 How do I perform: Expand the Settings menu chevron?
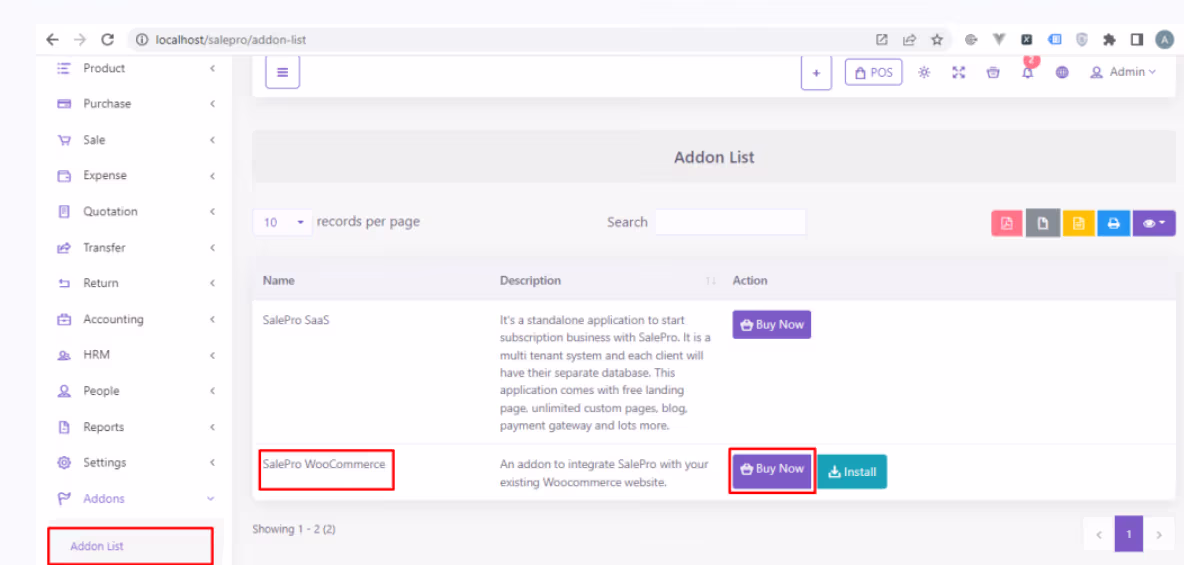[212, 462]
